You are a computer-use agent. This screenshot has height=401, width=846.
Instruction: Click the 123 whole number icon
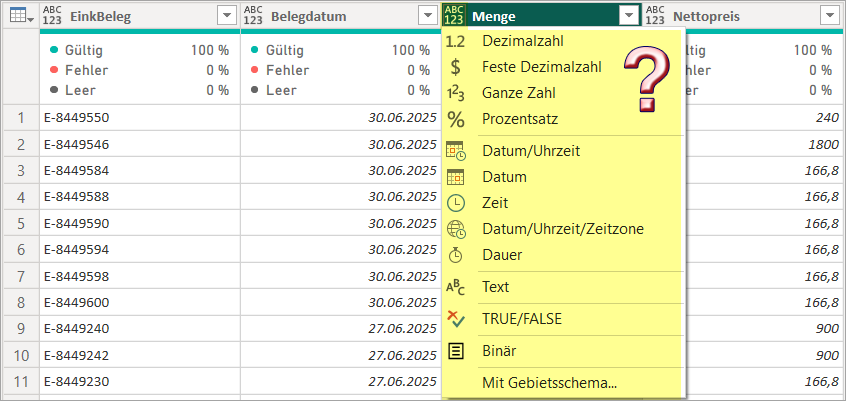tap(456, 93)
